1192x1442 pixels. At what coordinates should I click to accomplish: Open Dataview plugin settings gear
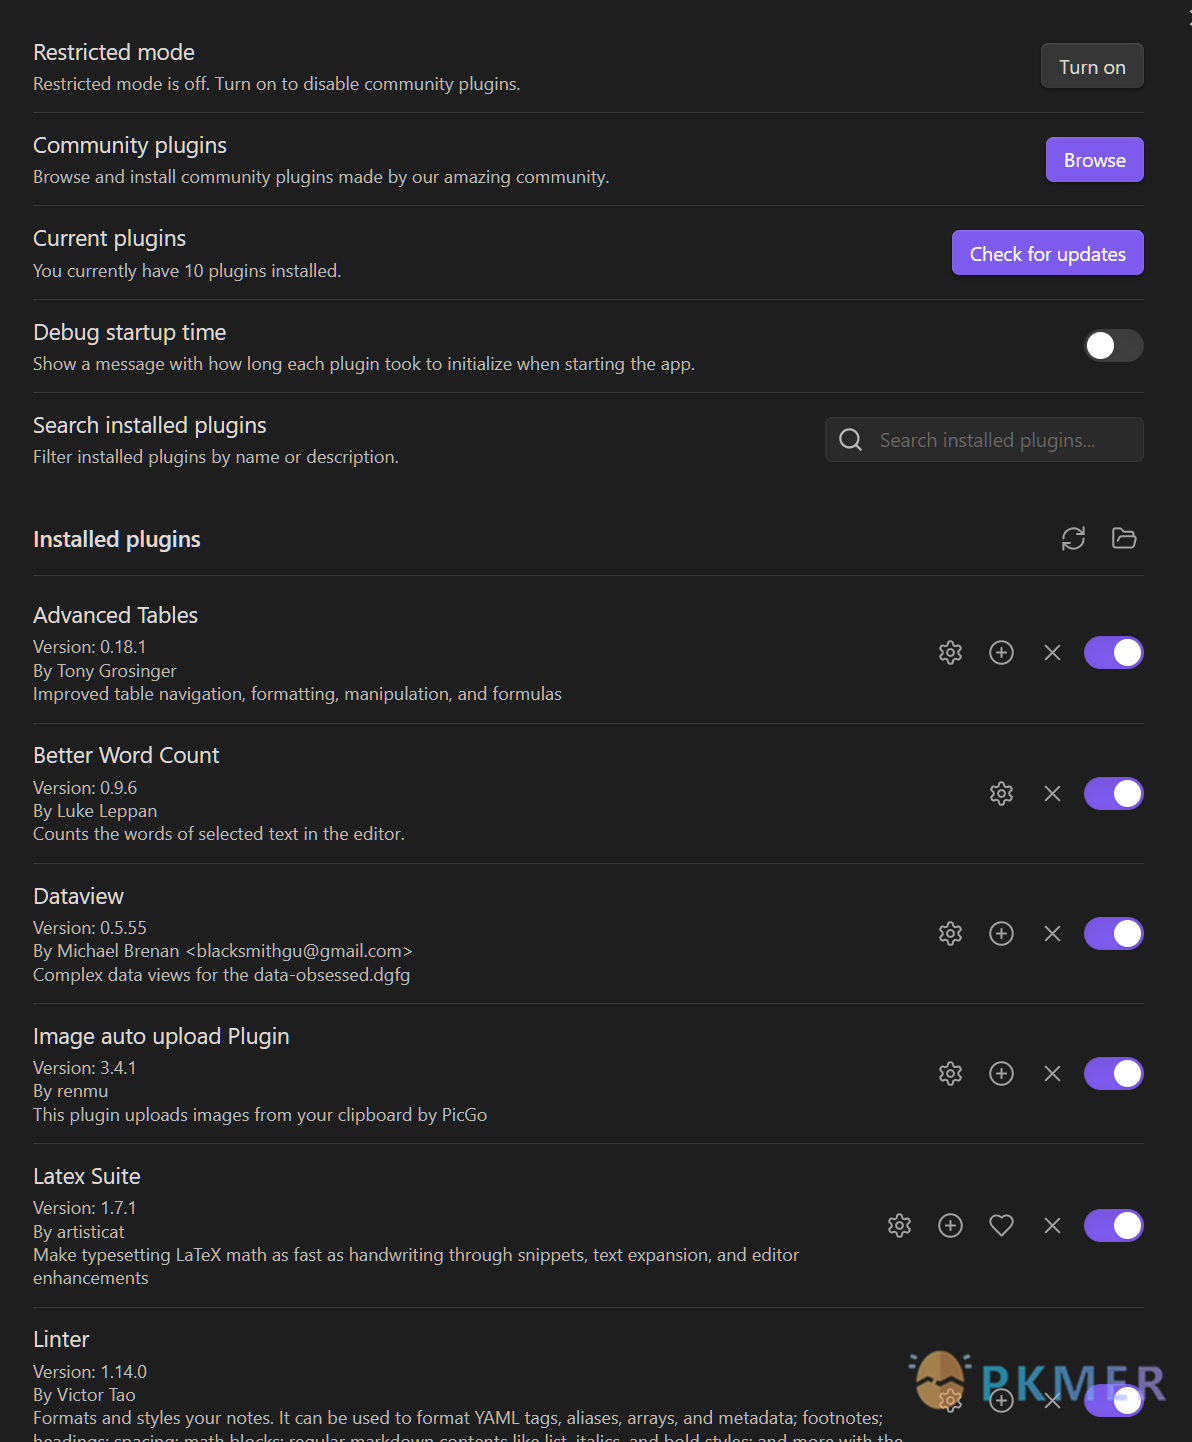point(950,934)
